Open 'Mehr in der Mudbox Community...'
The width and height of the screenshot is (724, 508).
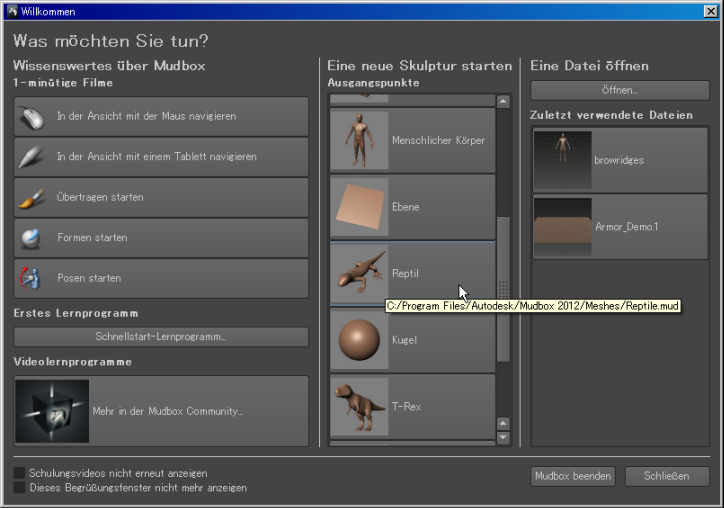[x=161, y=411]
